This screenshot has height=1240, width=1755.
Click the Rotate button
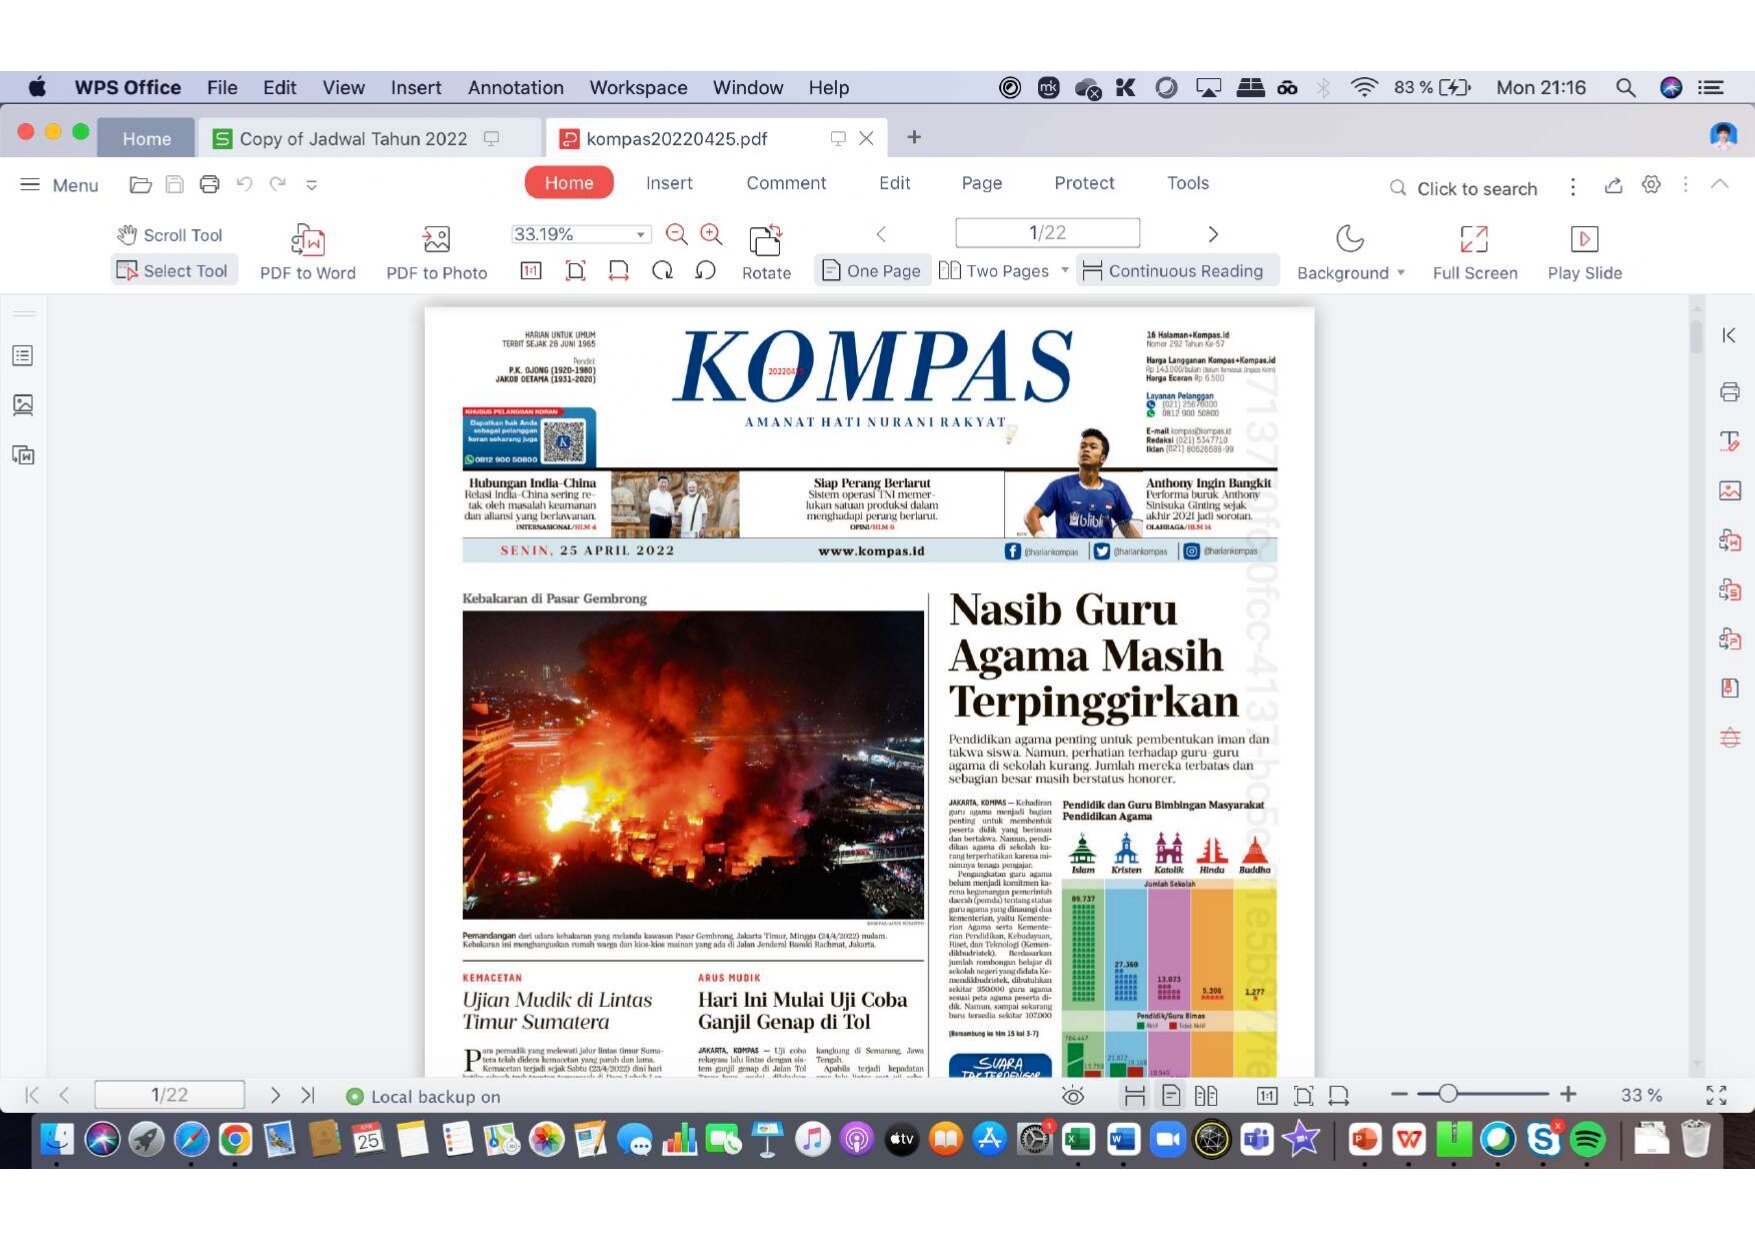pos(766,252)
